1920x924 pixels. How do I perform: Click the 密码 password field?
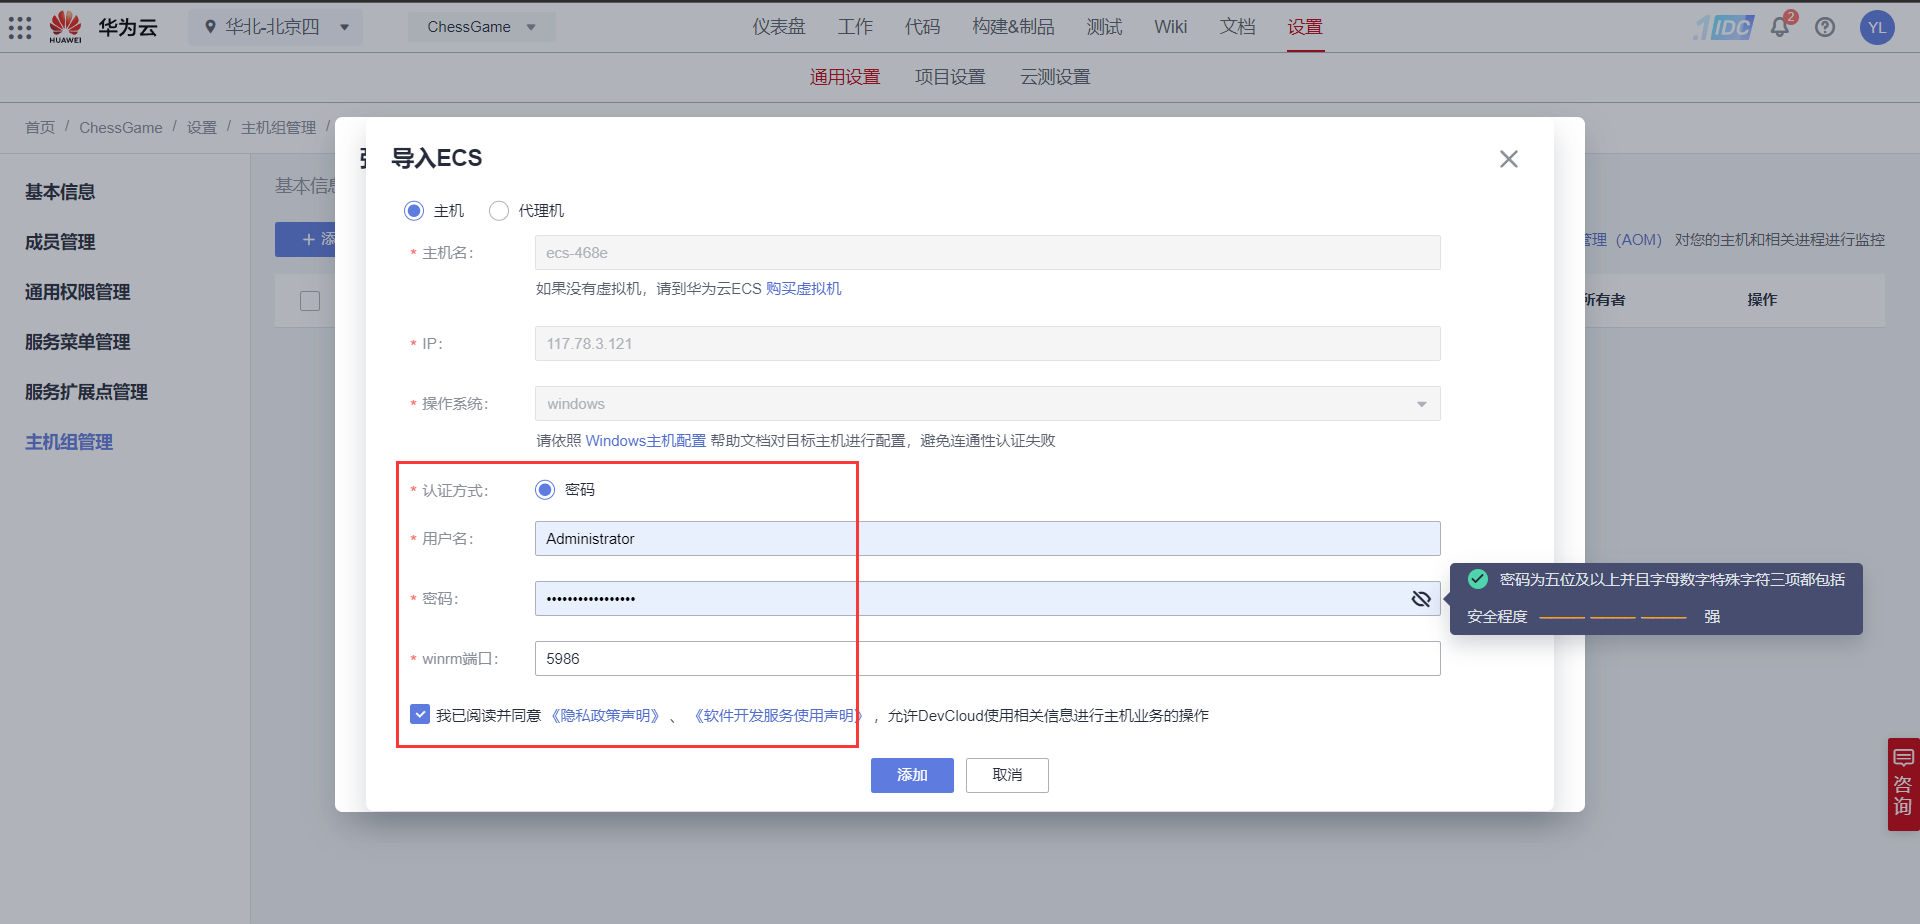[987, 599]
